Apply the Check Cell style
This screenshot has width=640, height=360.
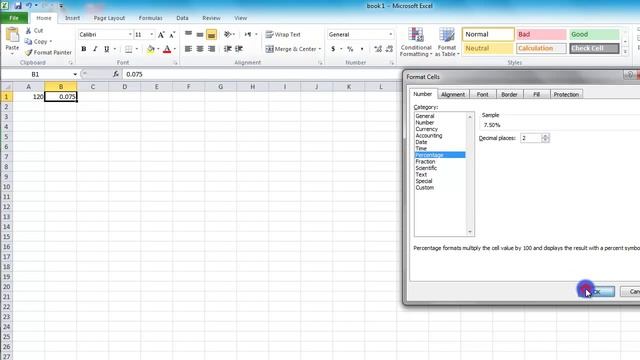tap(594, 49)
